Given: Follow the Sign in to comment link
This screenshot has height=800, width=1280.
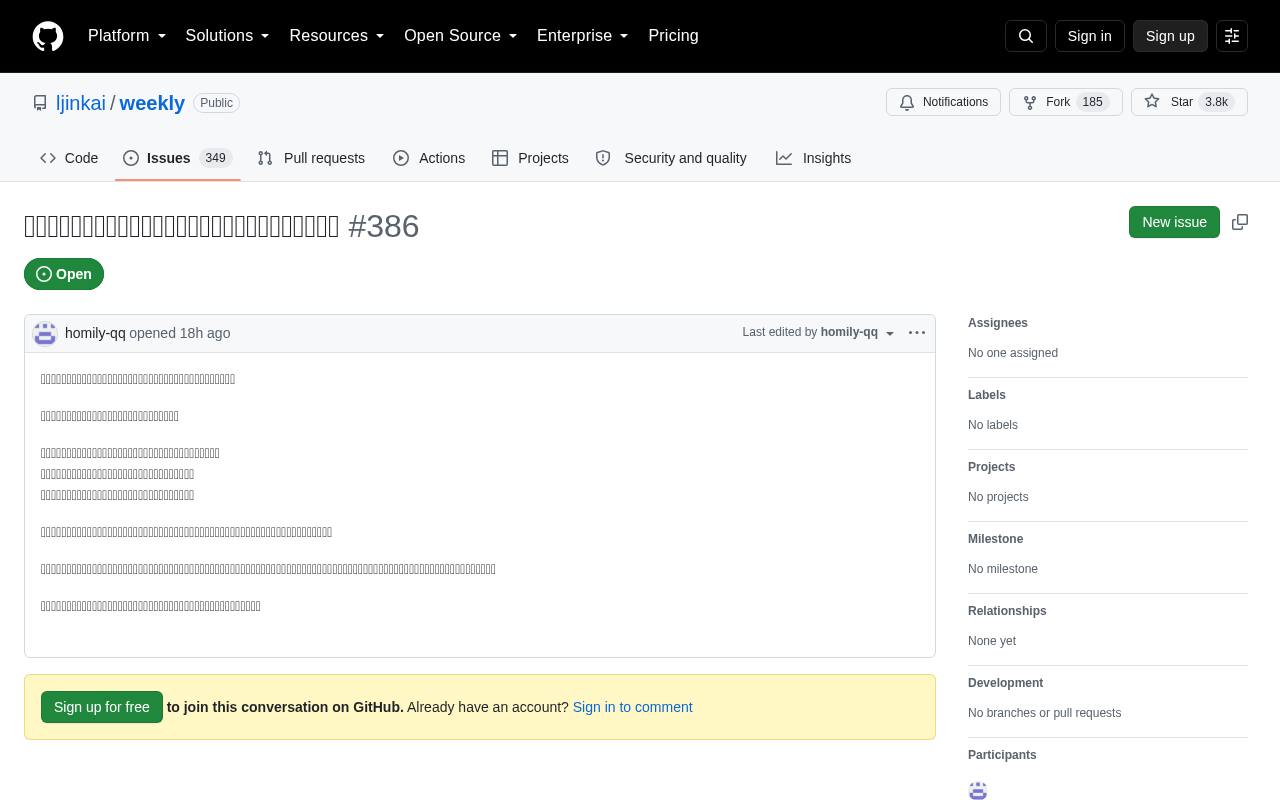Looking at the screenshot, I should [632, 707].
